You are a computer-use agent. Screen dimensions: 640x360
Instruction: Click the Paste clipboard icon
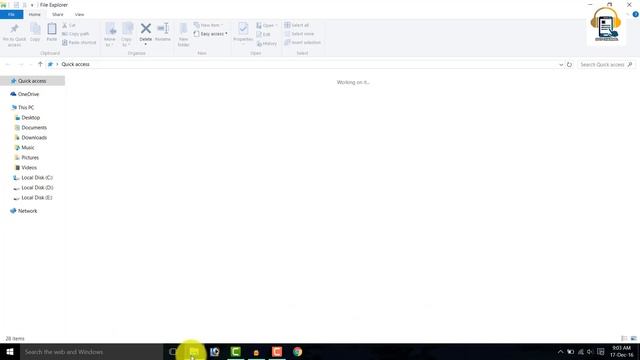point(52,29)
